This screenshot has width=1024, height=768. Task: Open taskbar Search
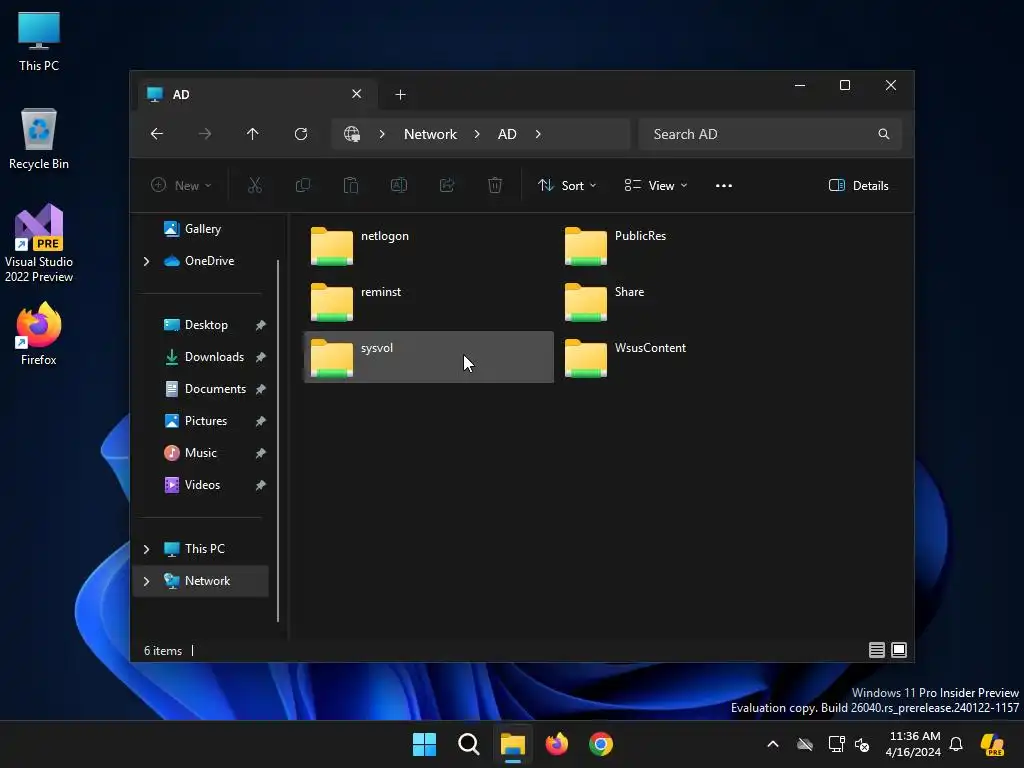coord(469,744)
